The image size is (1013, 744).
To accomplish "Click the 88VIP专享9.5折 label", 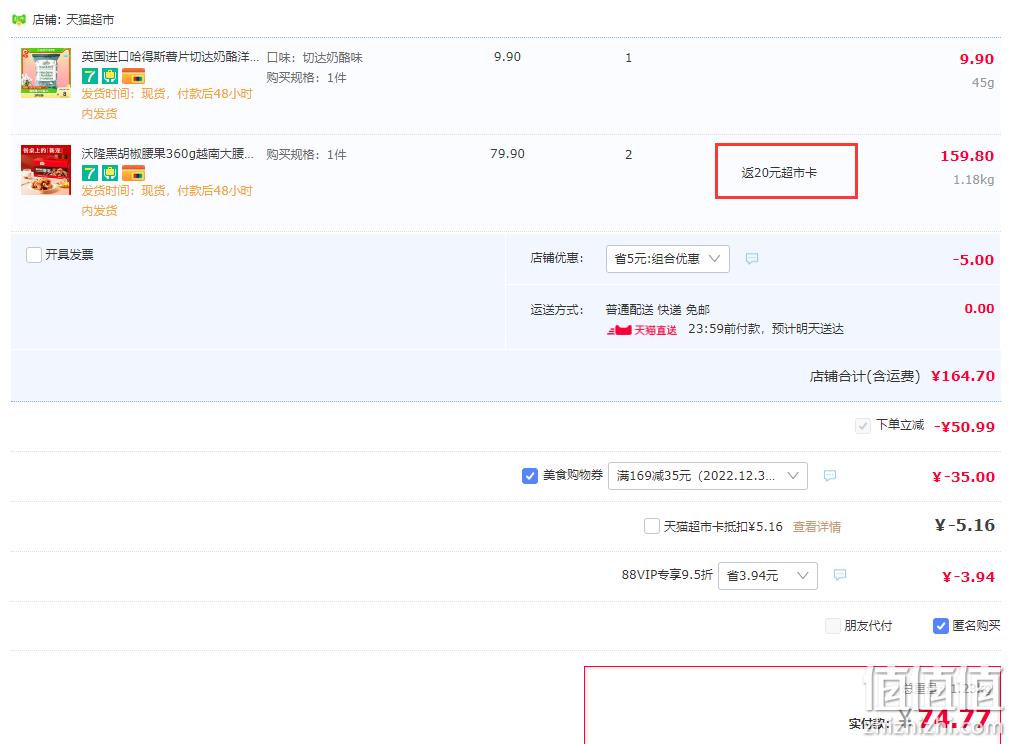I will coord(667,575).
